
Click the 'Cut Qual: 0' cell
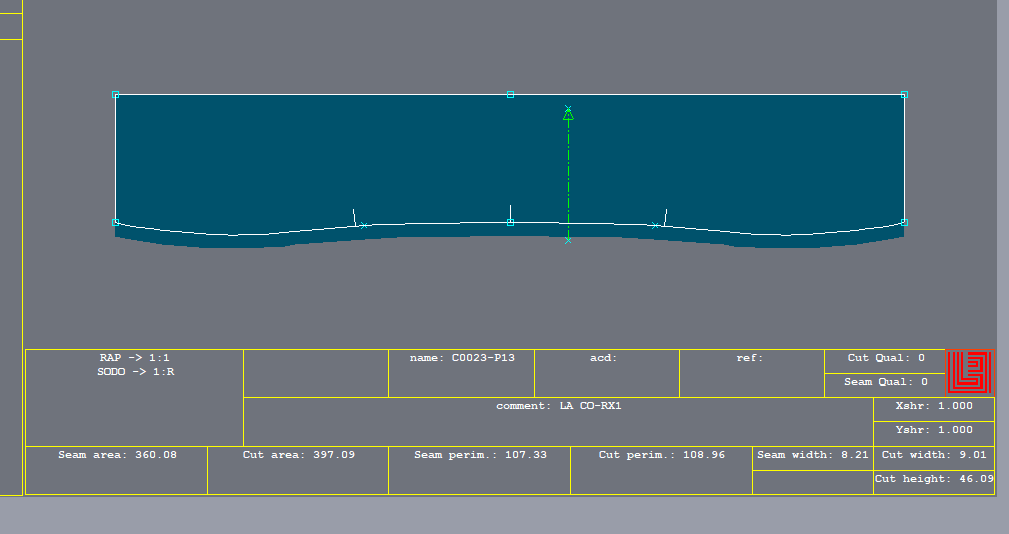point(885,362)
